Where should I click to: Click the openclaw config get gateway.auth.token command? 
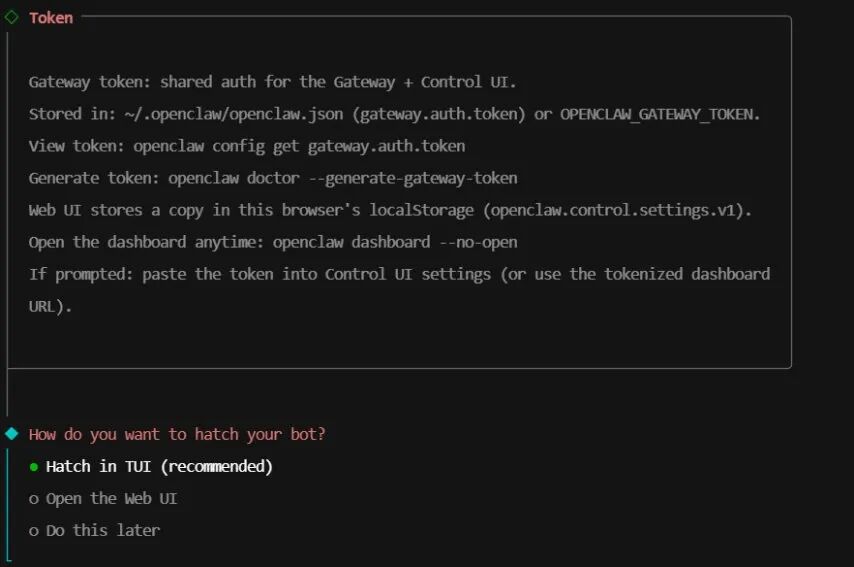(299, 146)
